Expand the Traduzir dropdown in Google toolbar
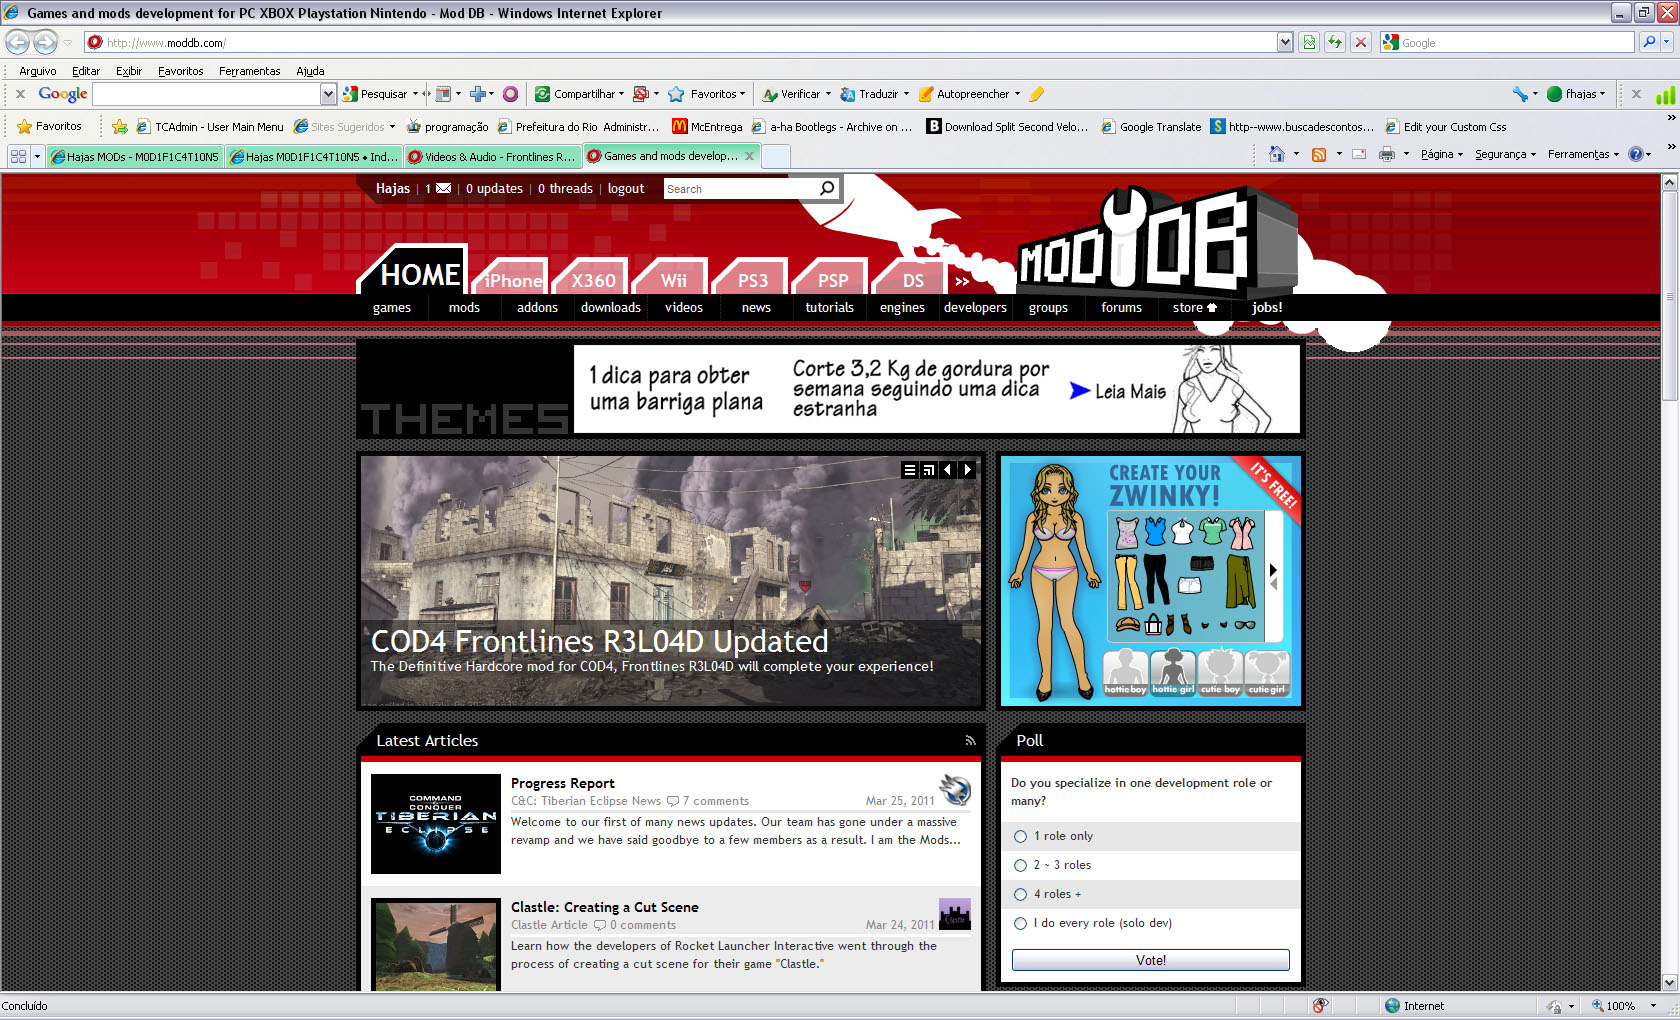This screenshot has height=1020, width=1680. [x=906, y=94]
